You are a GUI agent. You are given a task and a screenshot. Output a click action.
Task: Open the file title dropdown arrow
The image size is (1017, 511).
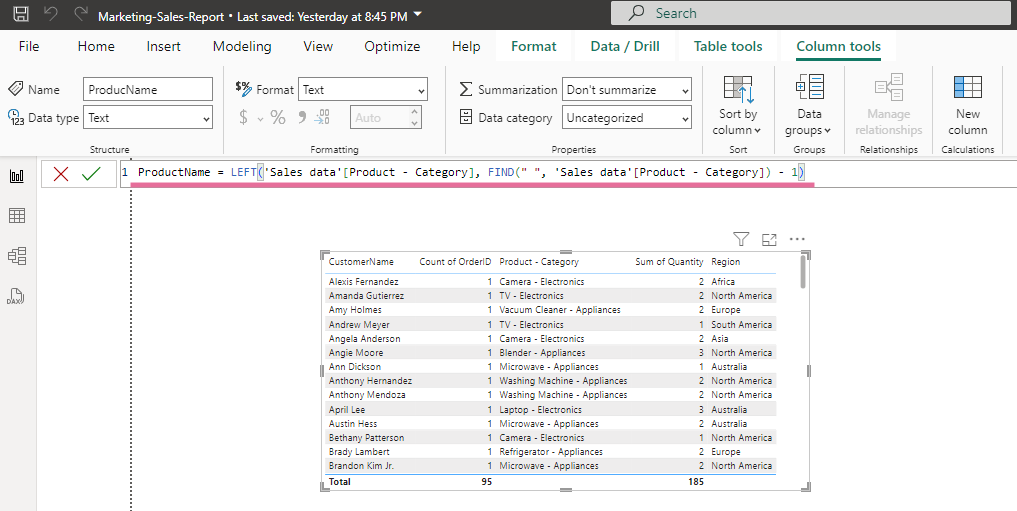(x=417, y=14)
